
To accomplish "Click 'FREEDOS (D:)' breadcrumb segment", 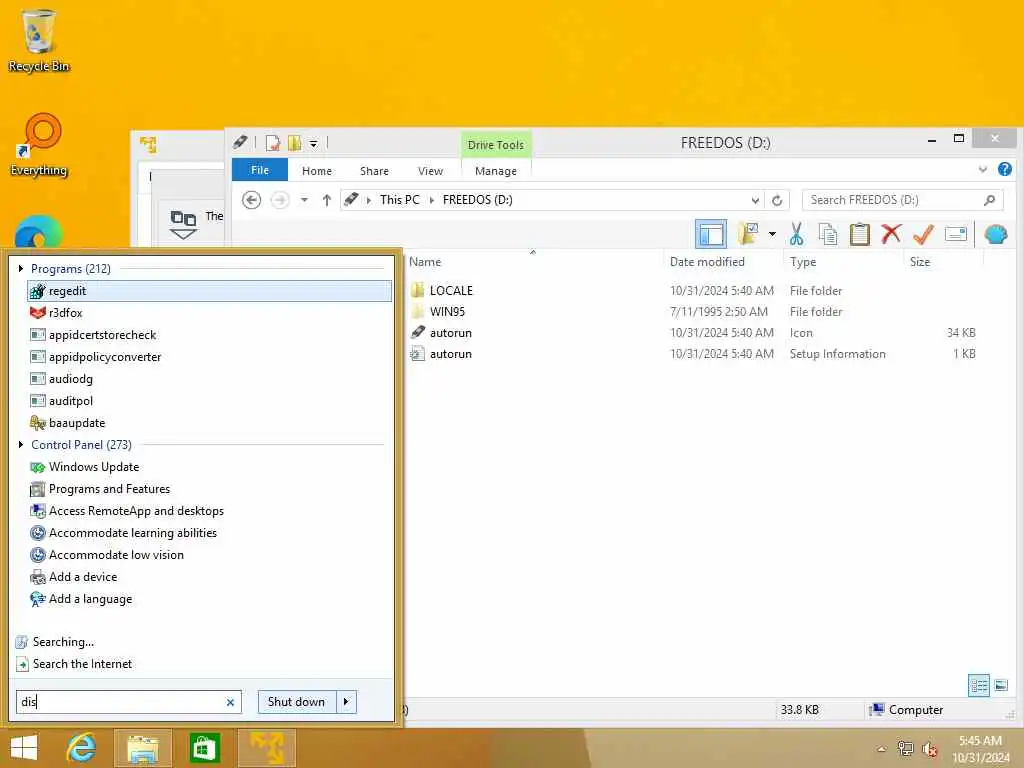I will pos(477,200).
